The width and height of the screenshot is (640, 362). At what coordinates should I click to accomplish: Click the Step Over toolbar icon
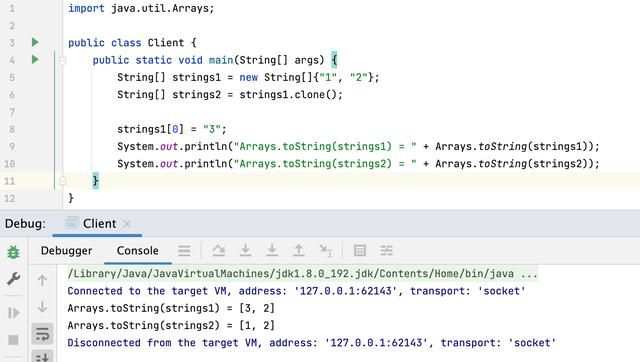tap(219, 250)
